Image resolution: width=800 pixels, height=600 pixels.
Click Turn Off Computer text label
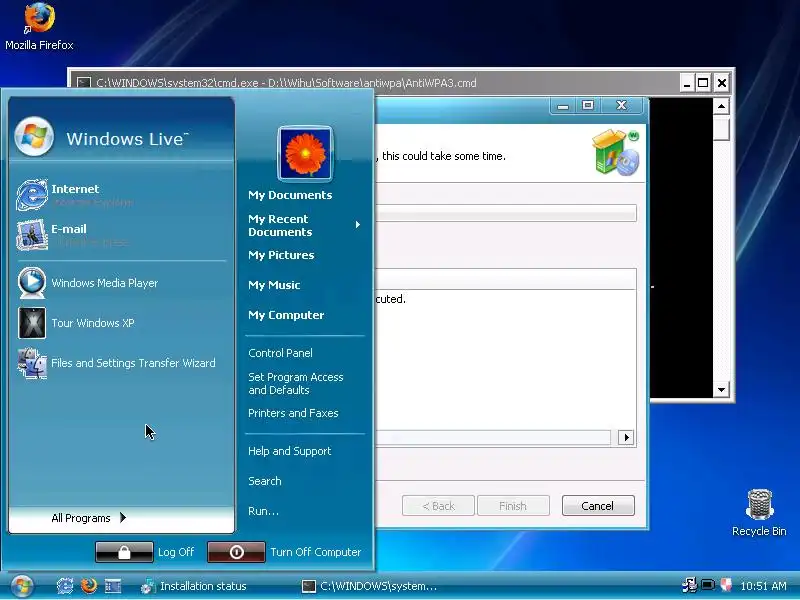tap(315, 552)
